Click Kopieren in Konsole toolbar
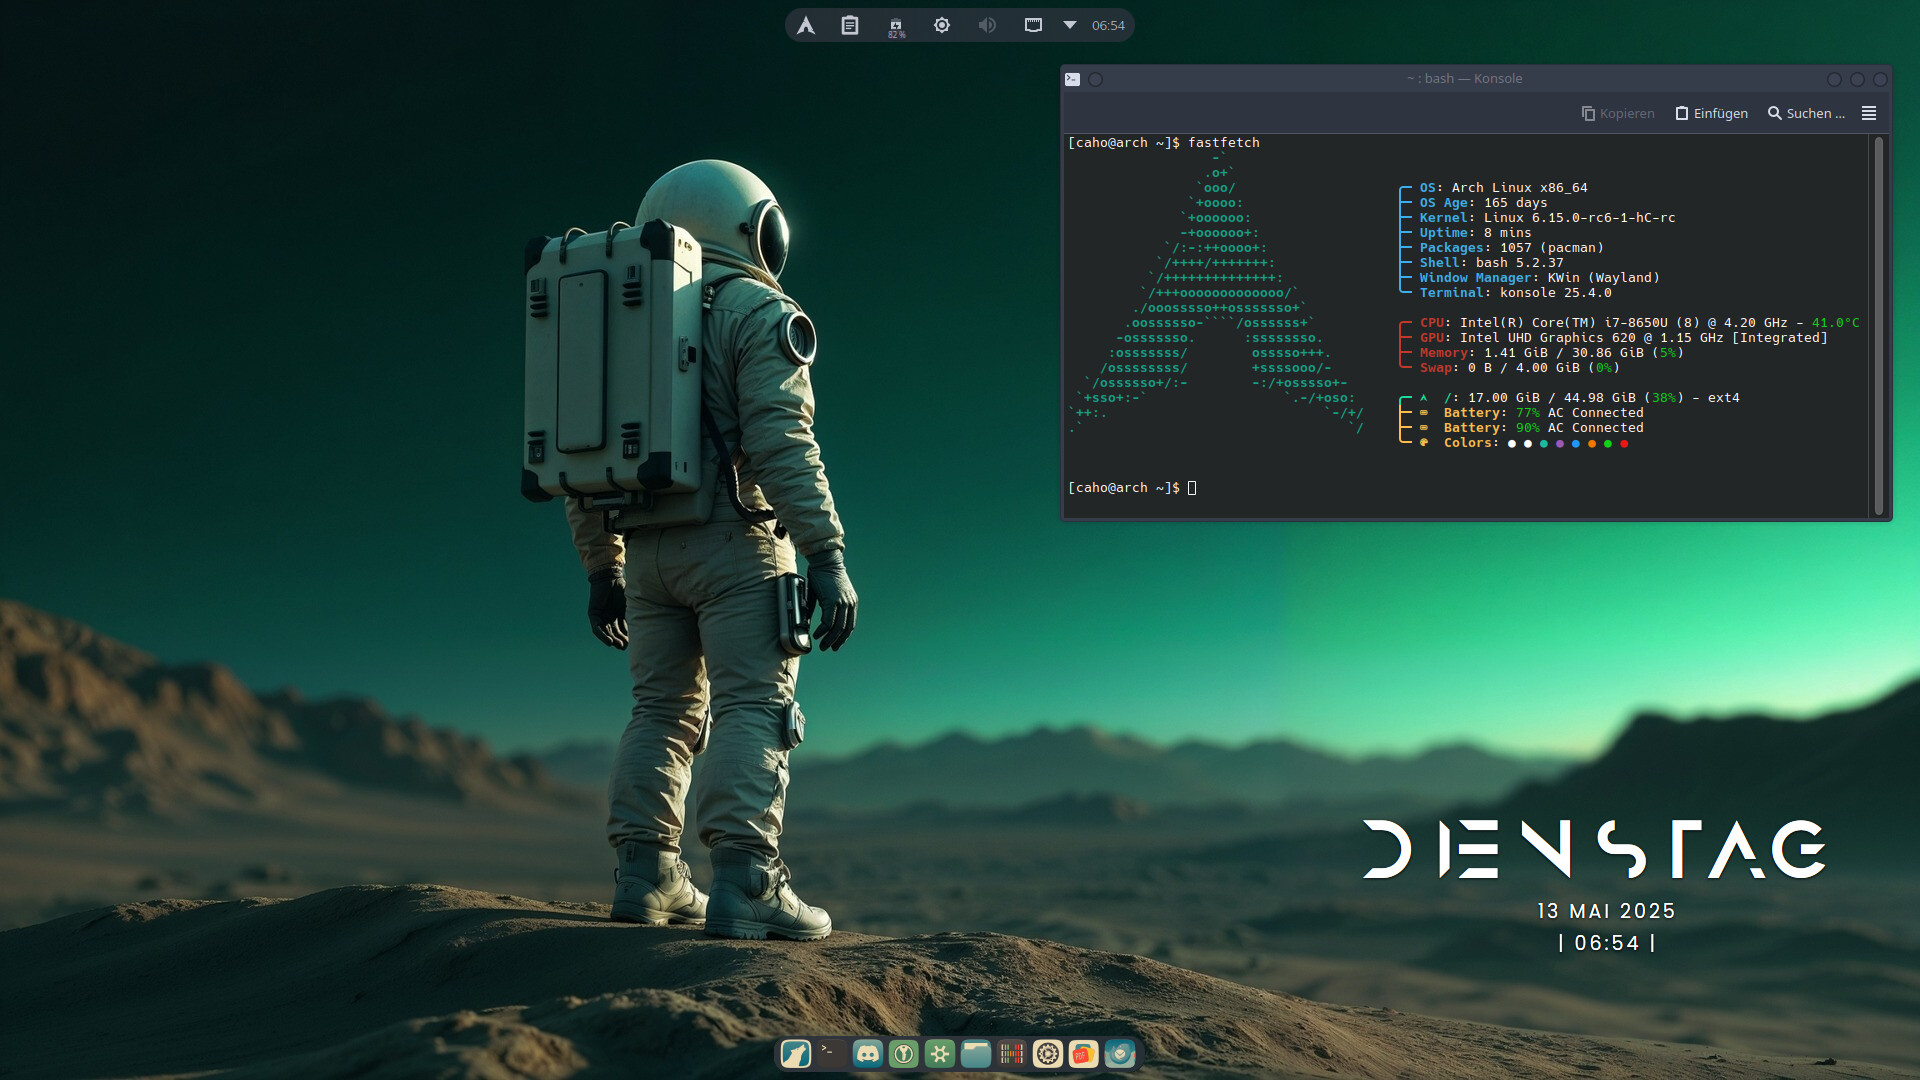The height and width of the screenshot is (1080, 1920). tap(1618, 113)
